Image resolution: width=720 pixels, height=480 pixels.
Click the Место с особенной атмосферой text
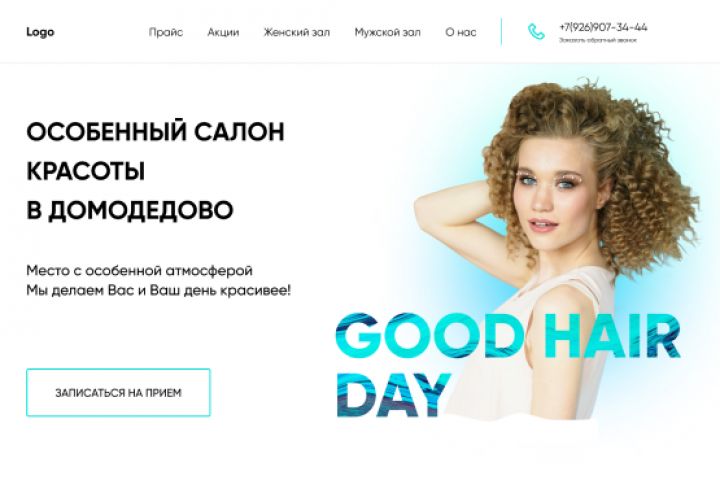[139, 270]
